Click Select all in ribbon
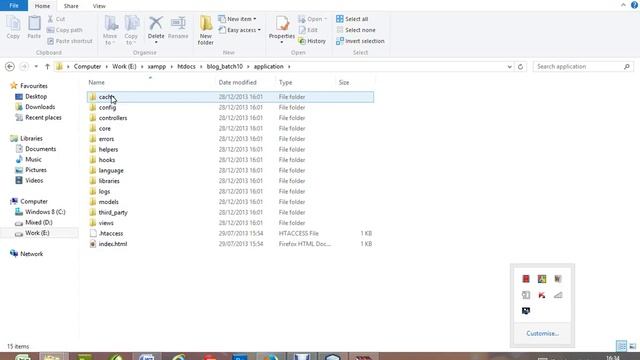This screenshot has height=360, width=640. [352, 19]
